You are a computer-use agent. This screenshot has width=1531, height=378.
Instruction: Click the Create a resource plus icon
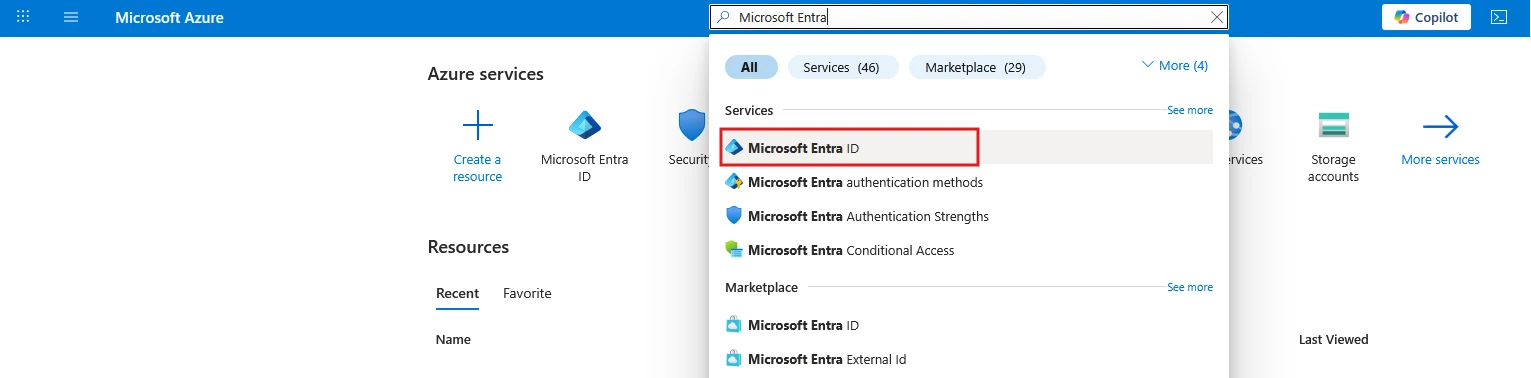pyautogui.click(x=478, y=125)
